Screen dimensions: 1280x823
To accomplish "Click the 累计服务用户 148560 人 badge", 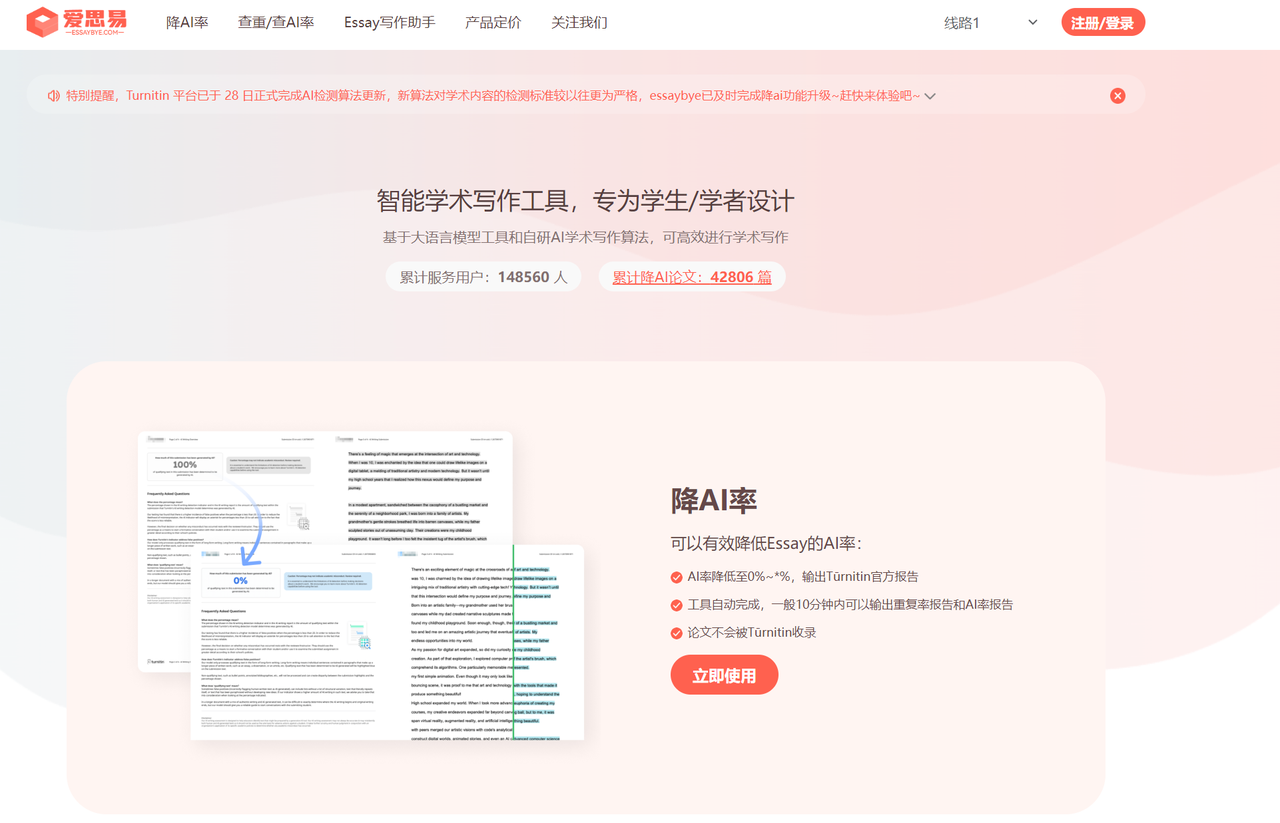I will [483, 277].
